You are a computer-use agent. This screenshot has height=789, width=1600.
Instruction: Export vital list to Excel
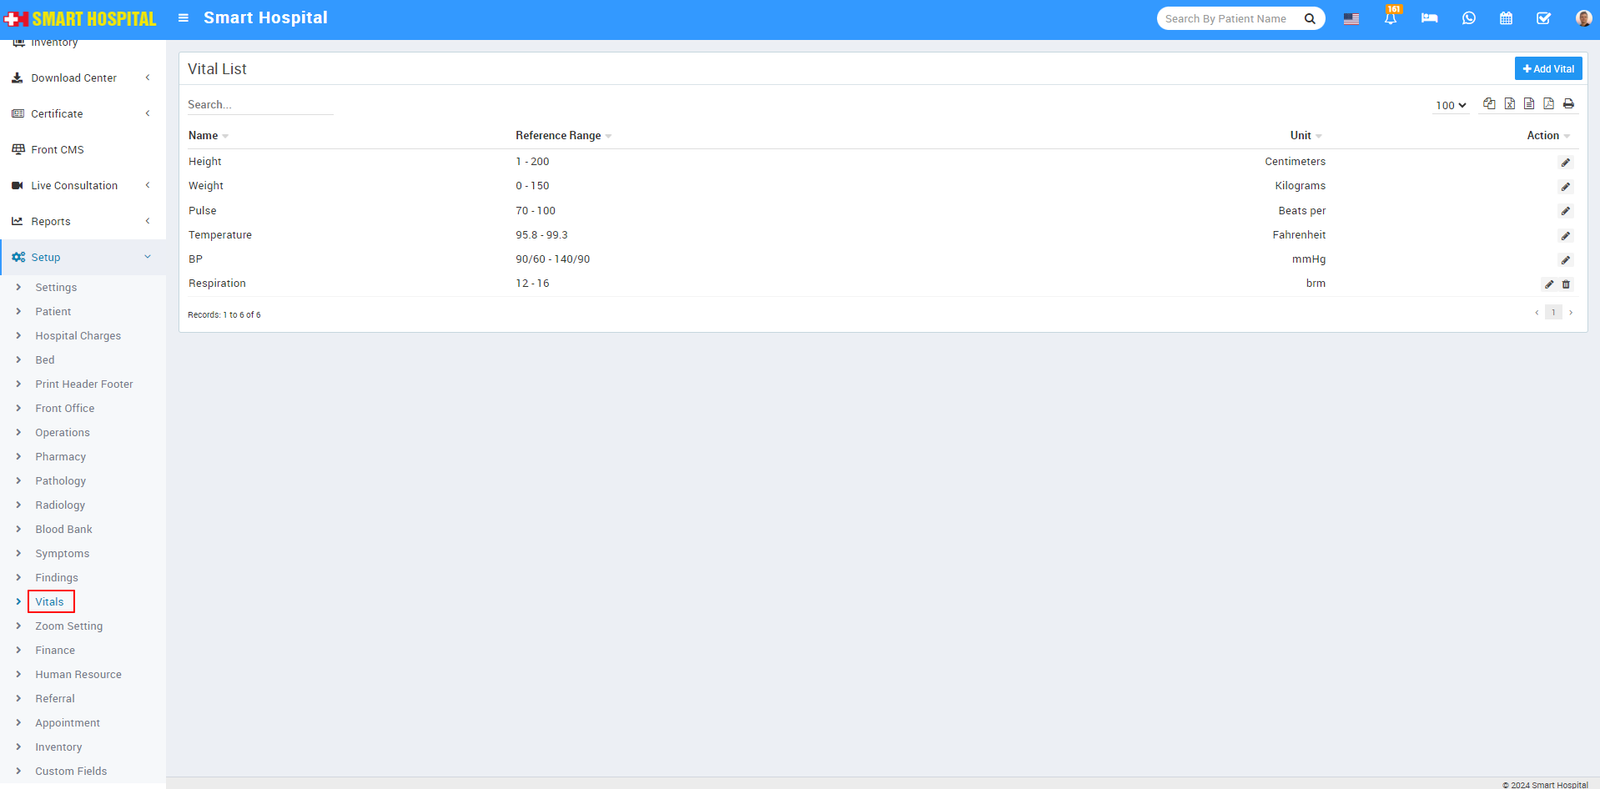pos(1509,104)
